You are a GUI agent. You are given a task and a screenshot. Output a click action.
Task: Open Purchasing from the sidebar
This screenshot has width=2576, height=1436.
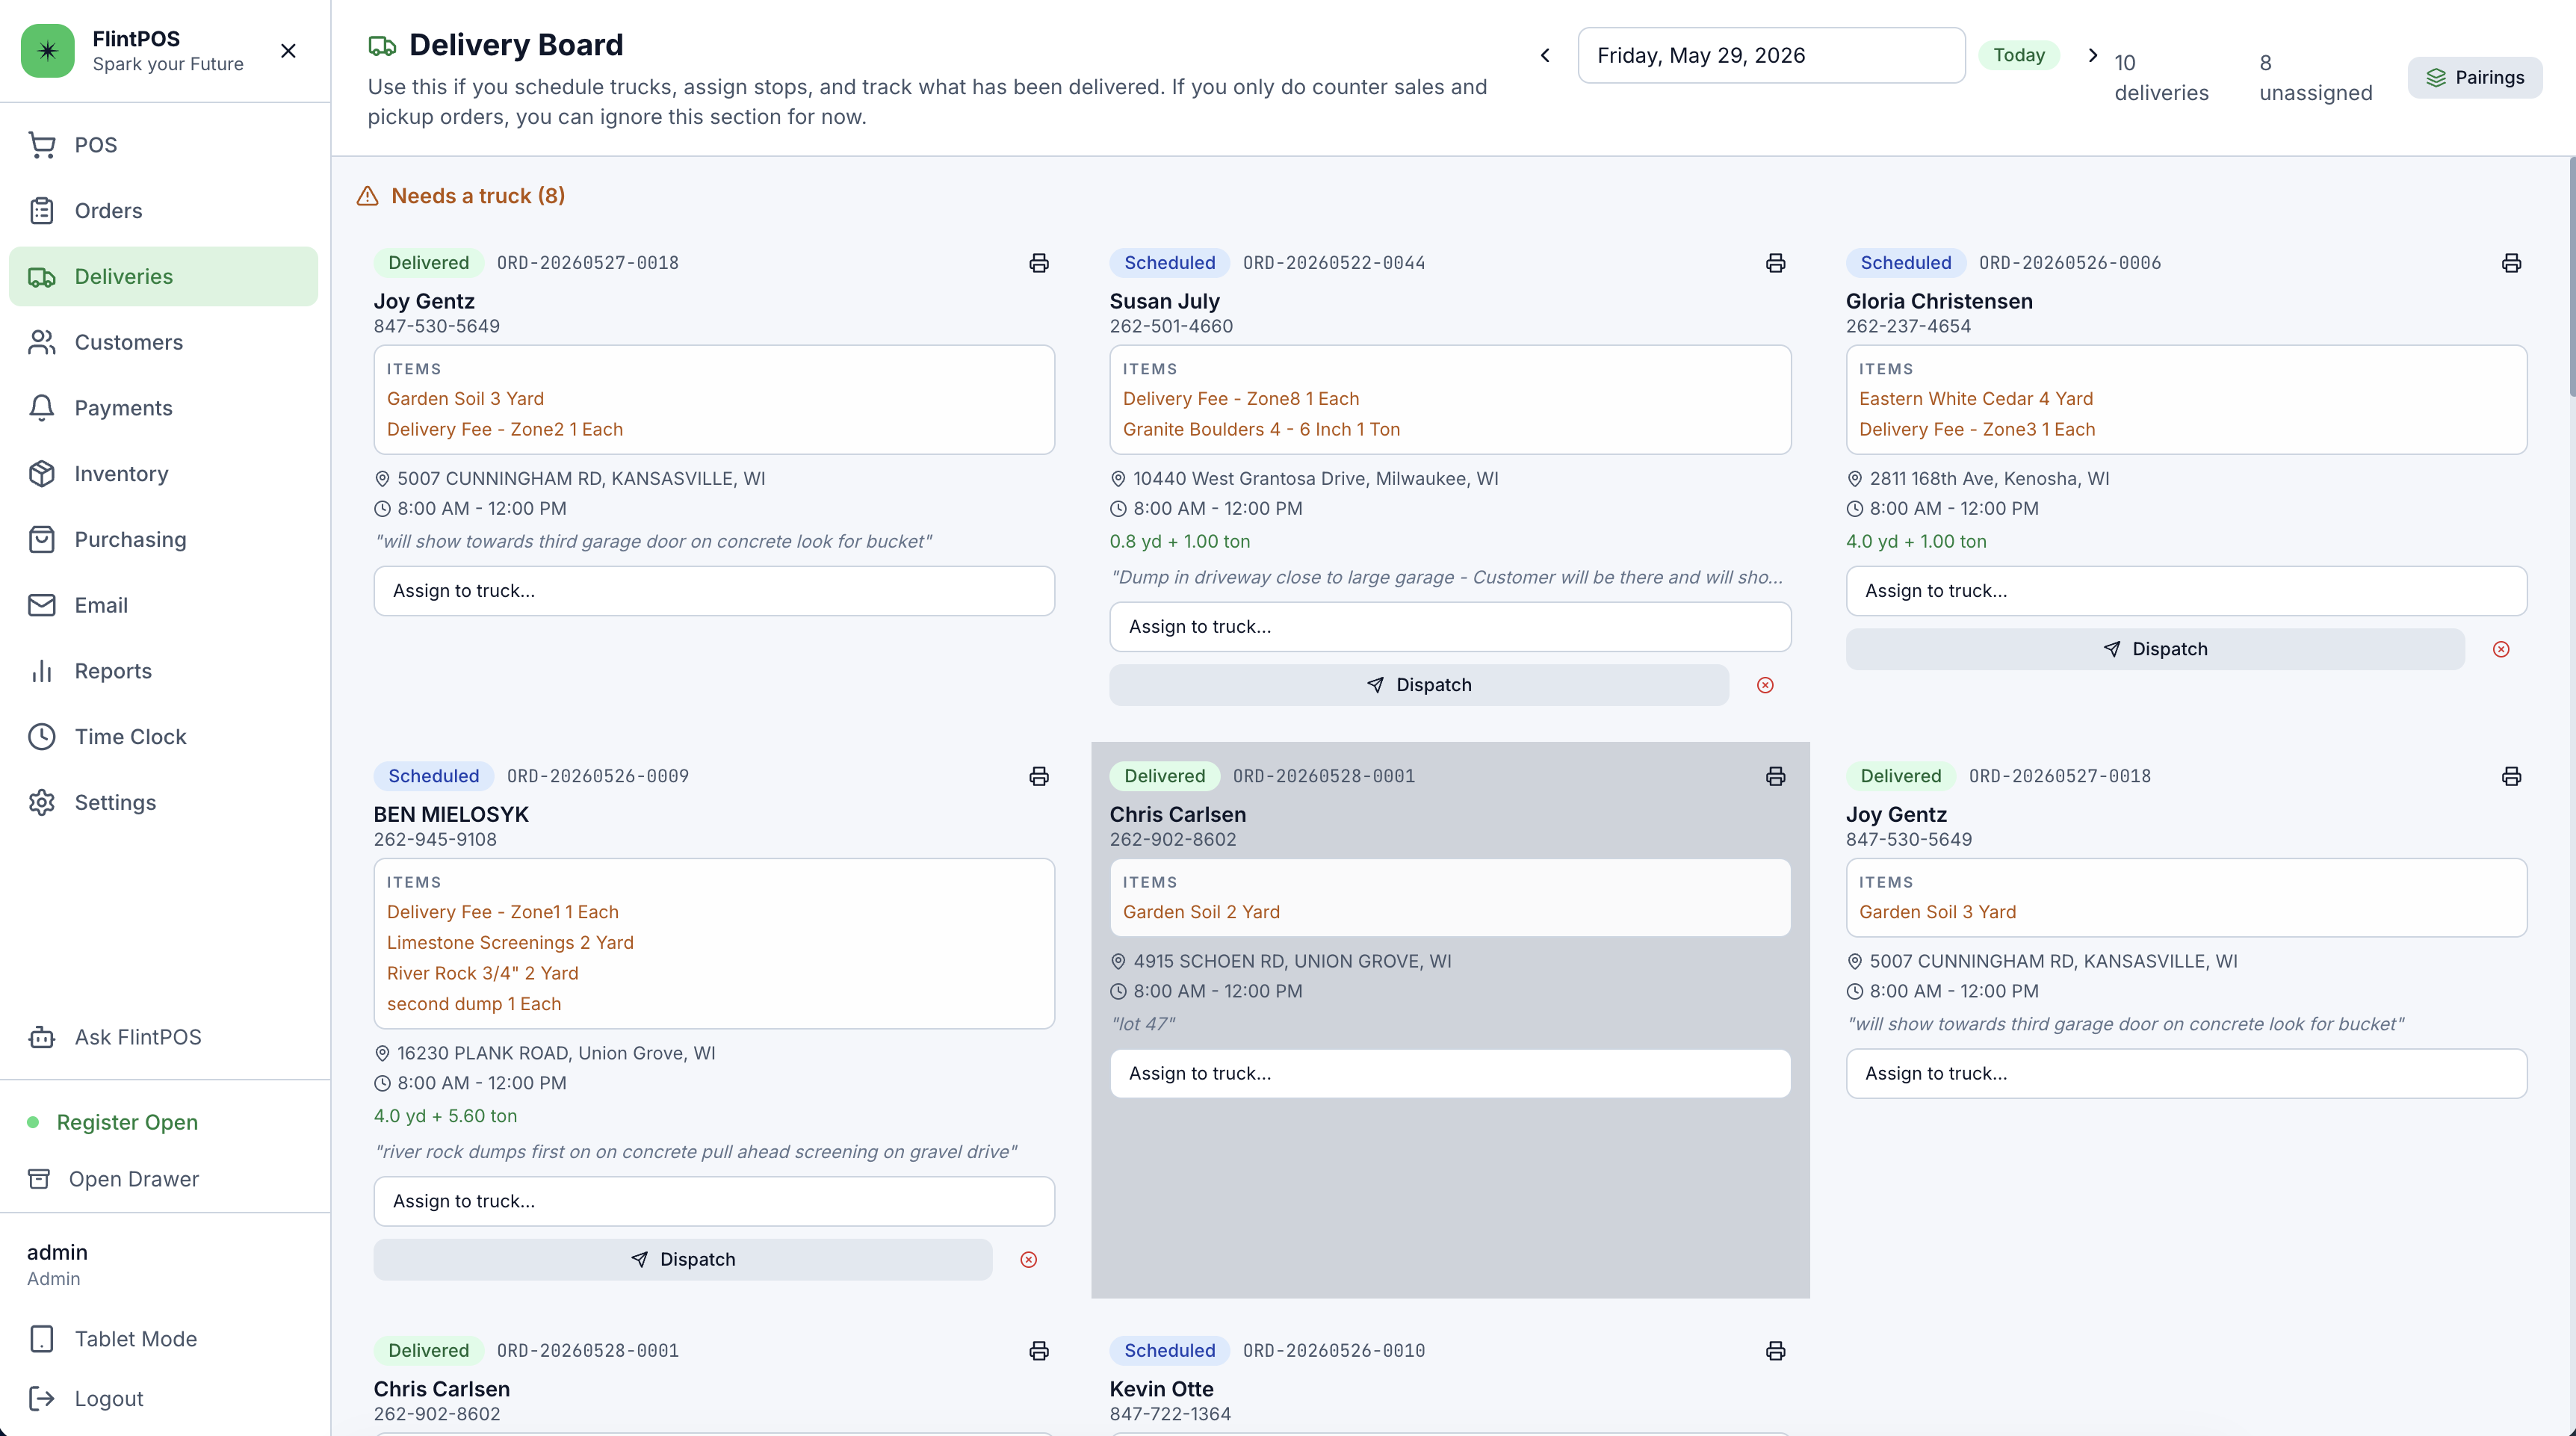point(163,539)
